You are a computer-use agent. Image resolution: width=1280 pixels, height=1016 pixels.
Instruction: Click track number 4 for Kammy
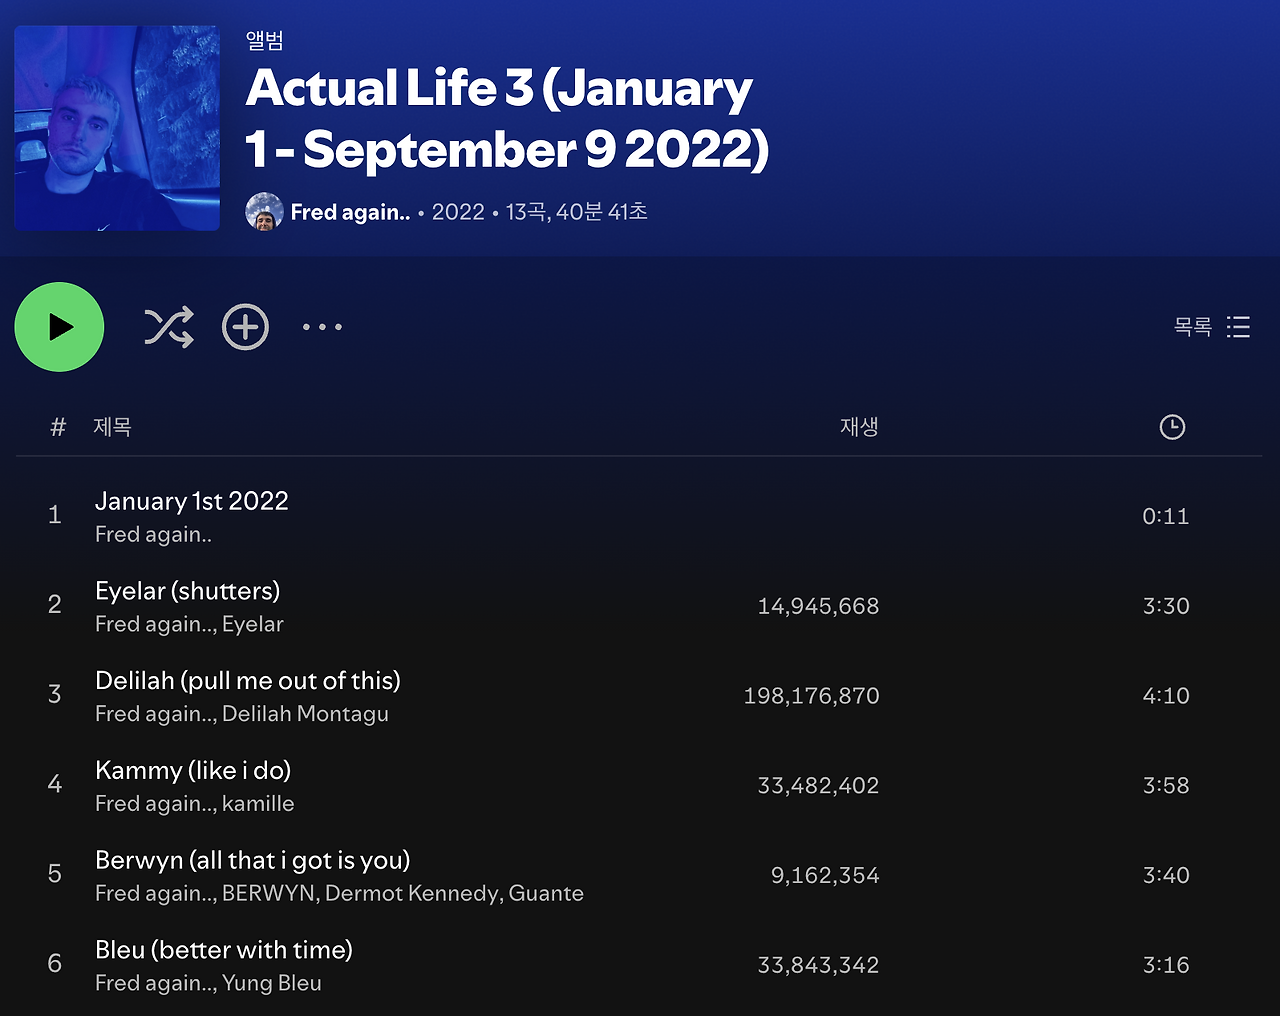[x=55, y=784]
